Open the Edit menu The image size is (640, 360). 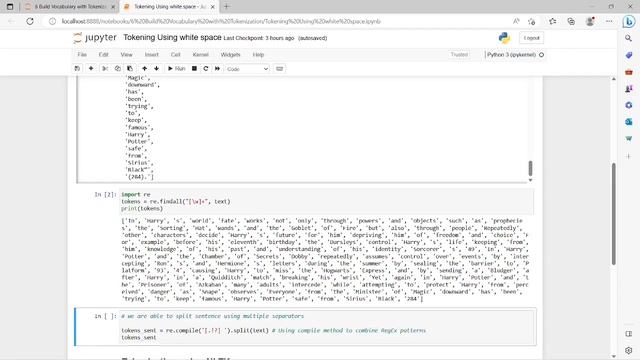coord(104,55)
